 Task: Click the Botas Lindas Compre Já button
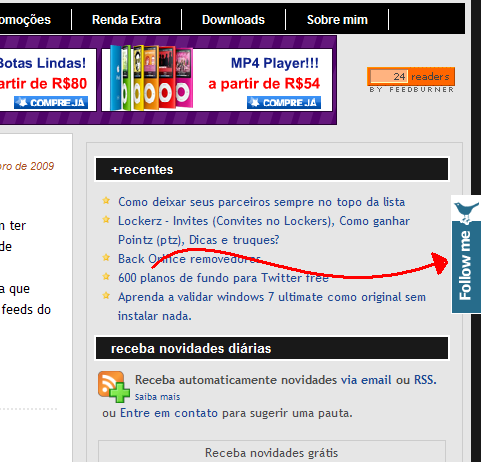point(51,102)
